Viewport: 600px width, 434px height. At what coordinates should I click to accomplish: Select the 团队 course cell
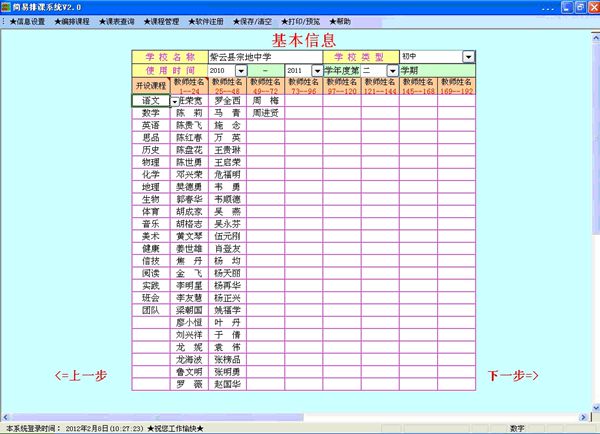pos(151,310)
